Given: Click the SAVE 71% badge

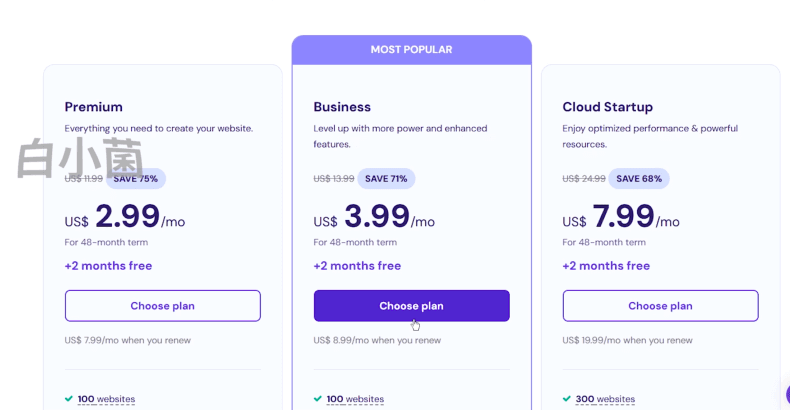Looking at the screenshot, I should coord(386,179).
